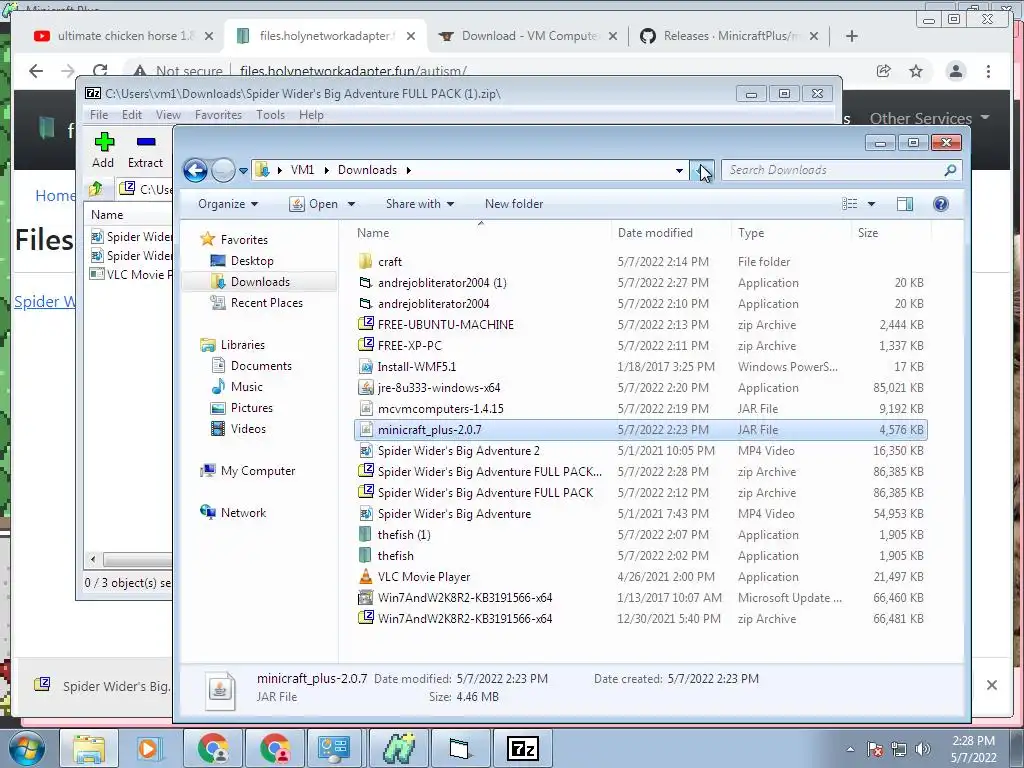1024x768 pixels.
Task: Switch to the ultimate chicken horse tab
Action: 124,37
